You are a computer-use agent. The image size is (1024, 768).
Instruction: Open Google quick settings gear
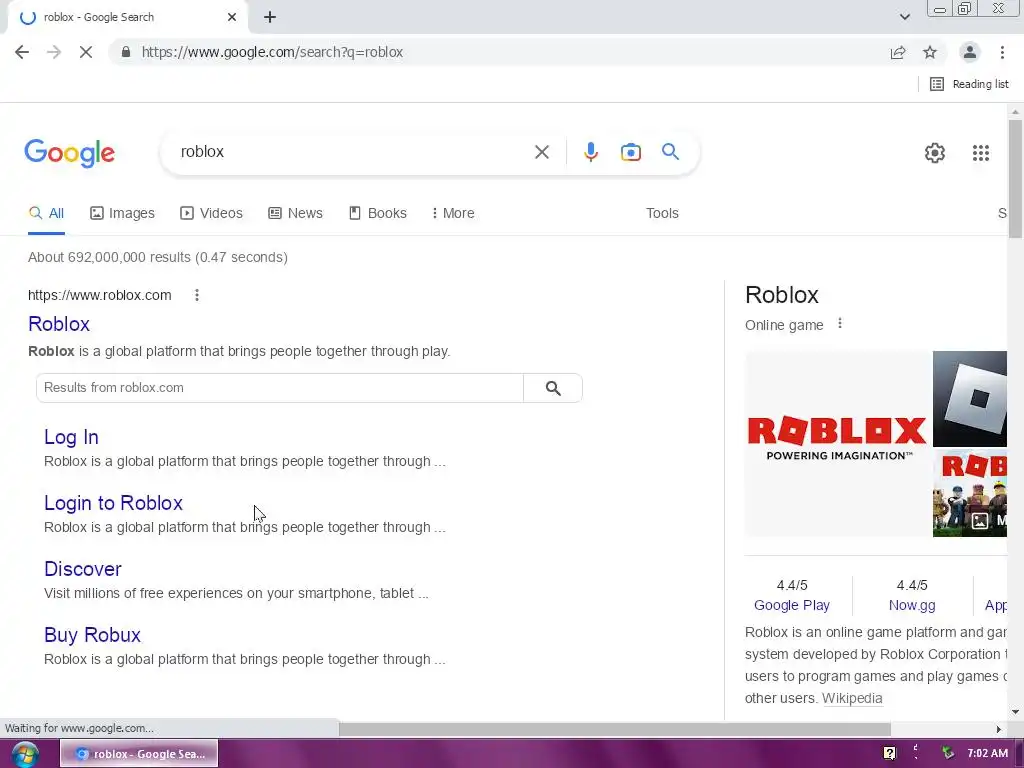pos(935,153)
